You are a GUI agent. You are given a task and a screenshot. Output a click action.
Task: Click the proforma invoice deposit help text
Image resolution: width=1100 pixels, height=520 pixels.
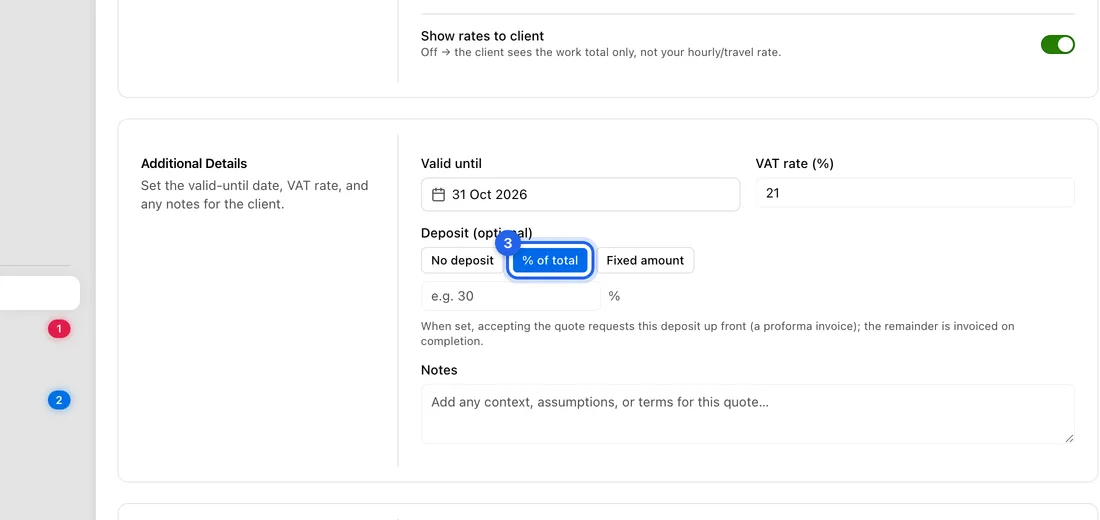pyautogui.click(x=718, y=334)
